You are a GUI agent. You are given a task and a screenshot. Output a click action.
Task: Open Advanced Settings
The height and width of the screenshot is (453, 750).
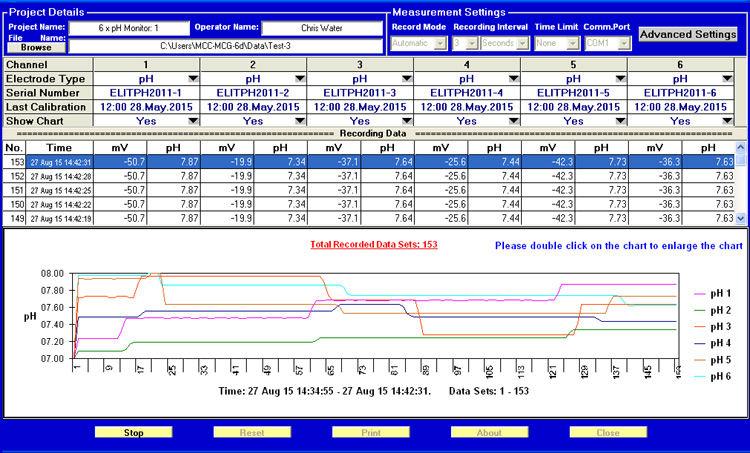coord(688,34)
